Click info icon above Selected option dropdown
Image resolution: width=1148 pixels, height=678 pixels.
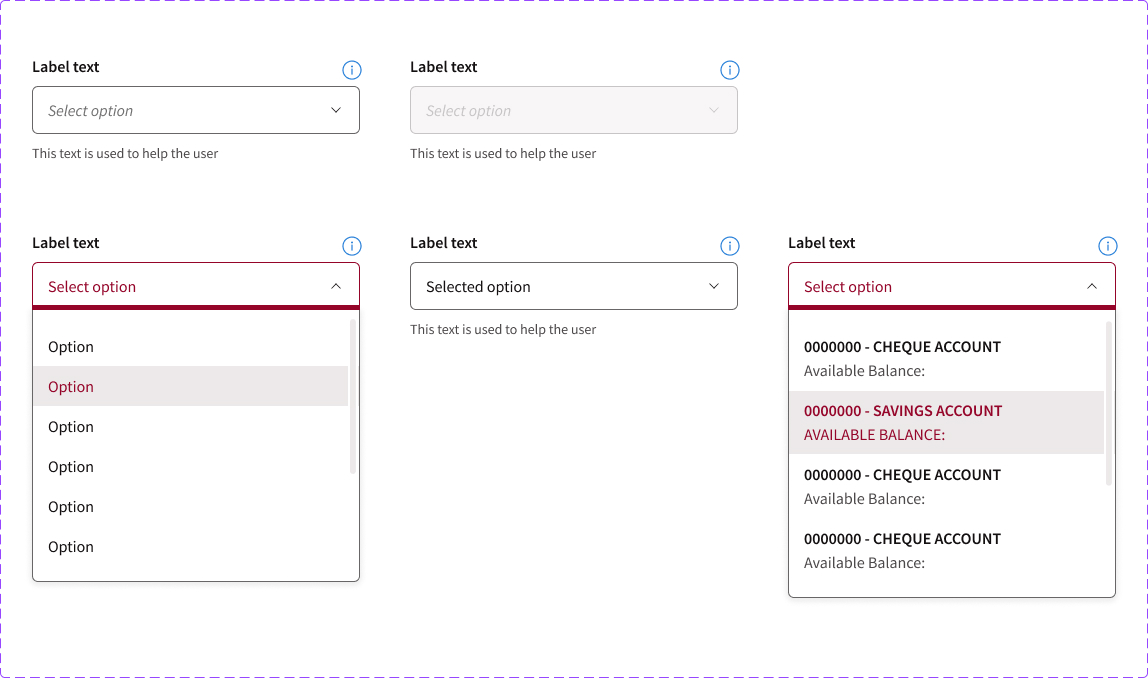pos(730,246)
